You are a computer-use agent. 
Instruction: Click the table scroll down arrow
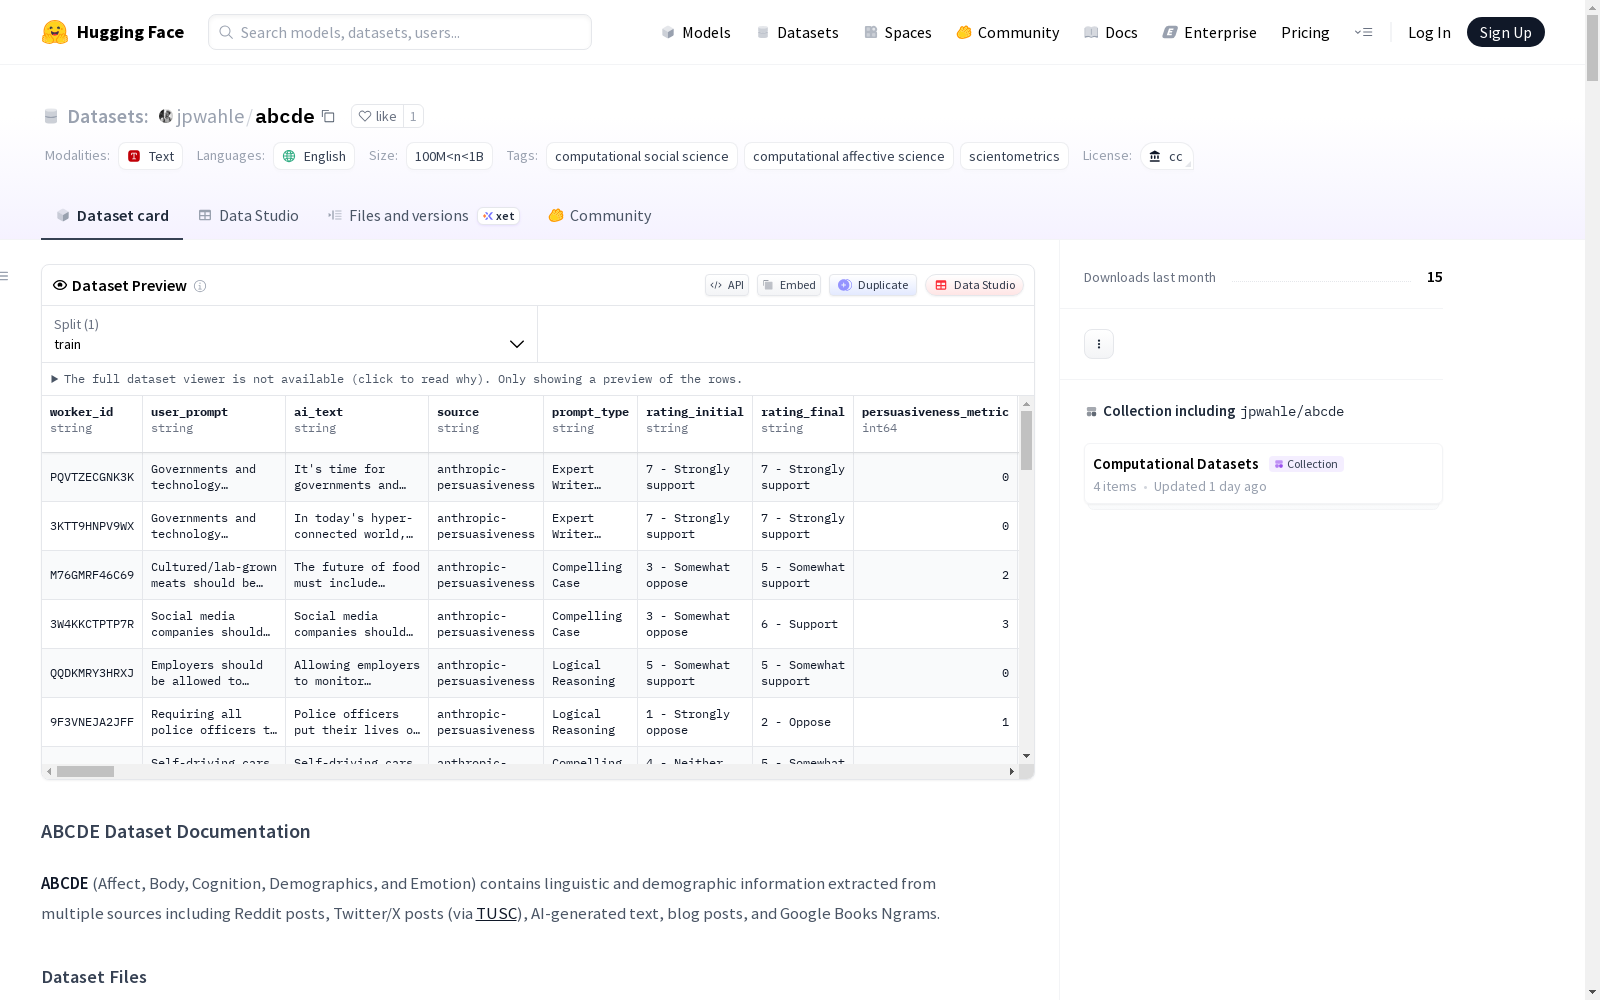pos(1026,756)
